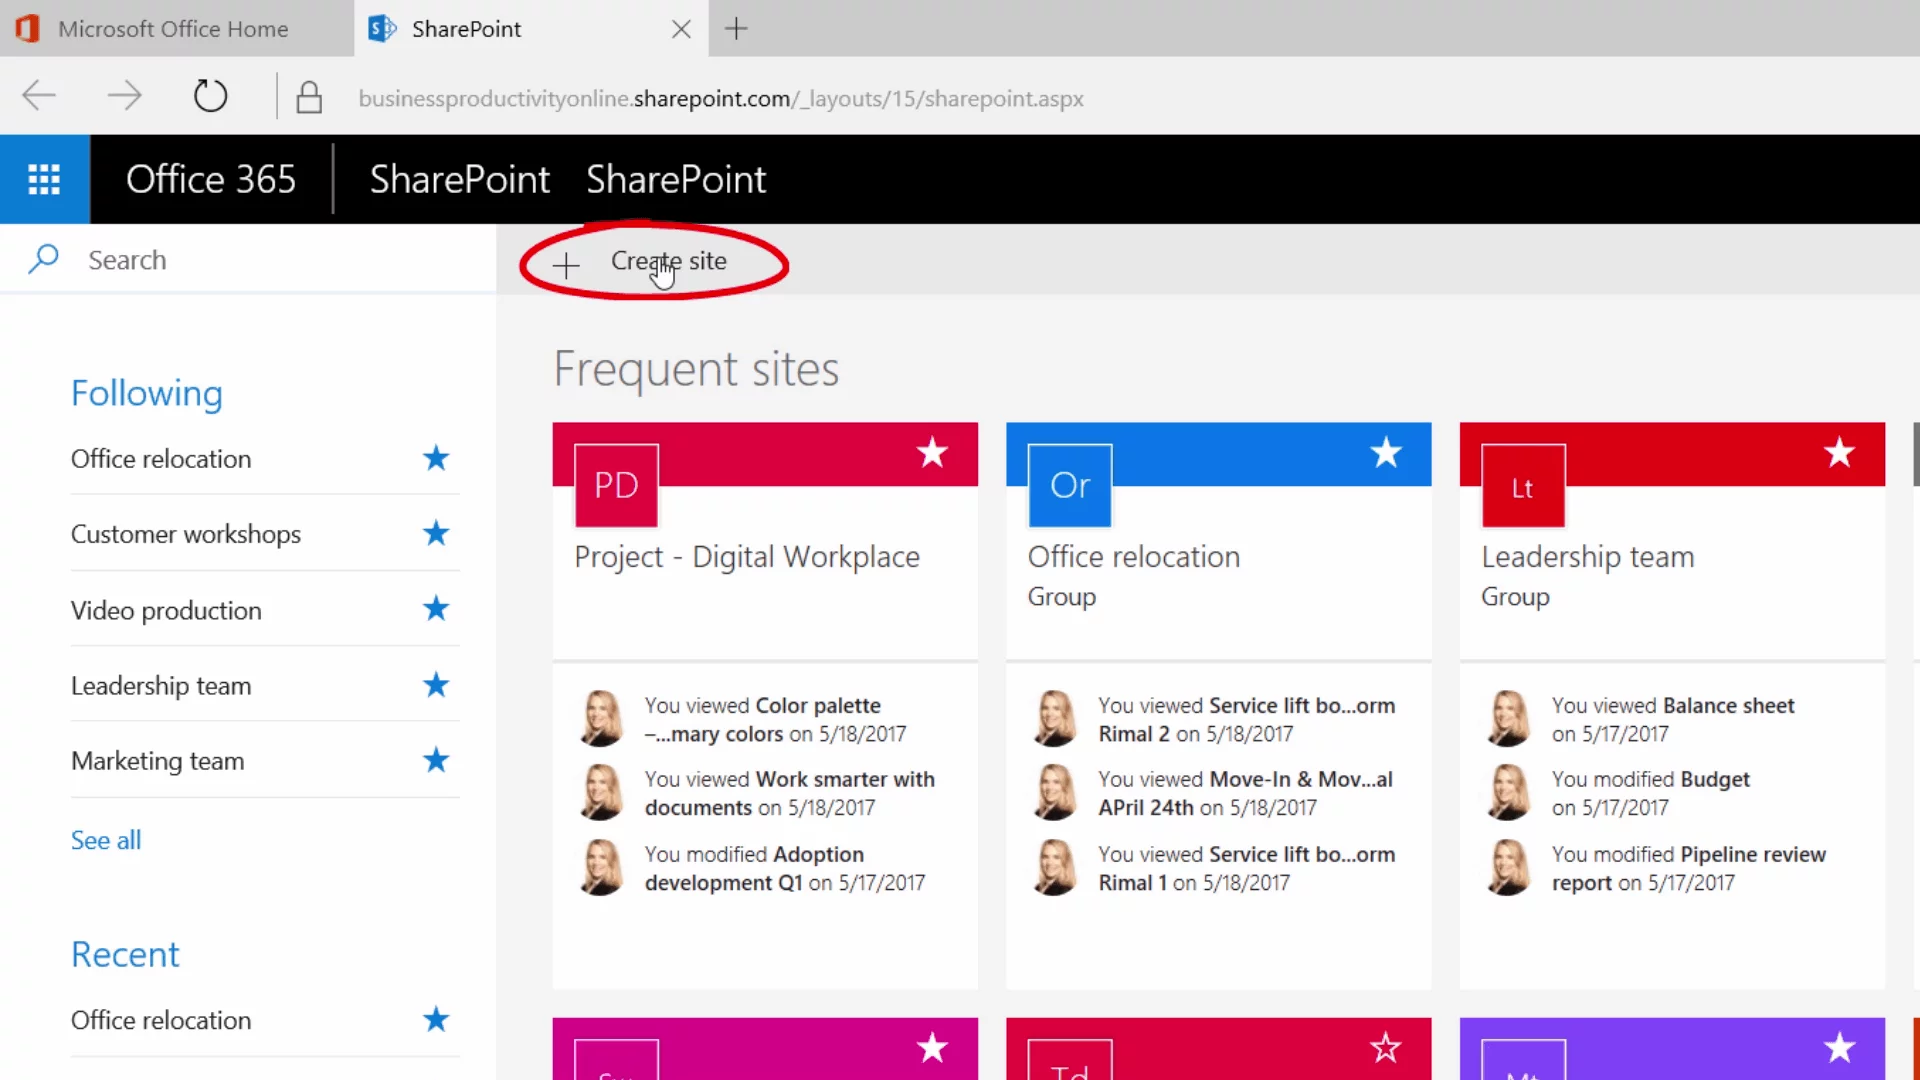Toggle star on bottom purple site card
The width and height of the screenshot is (1920, 1080).
1840,1048
